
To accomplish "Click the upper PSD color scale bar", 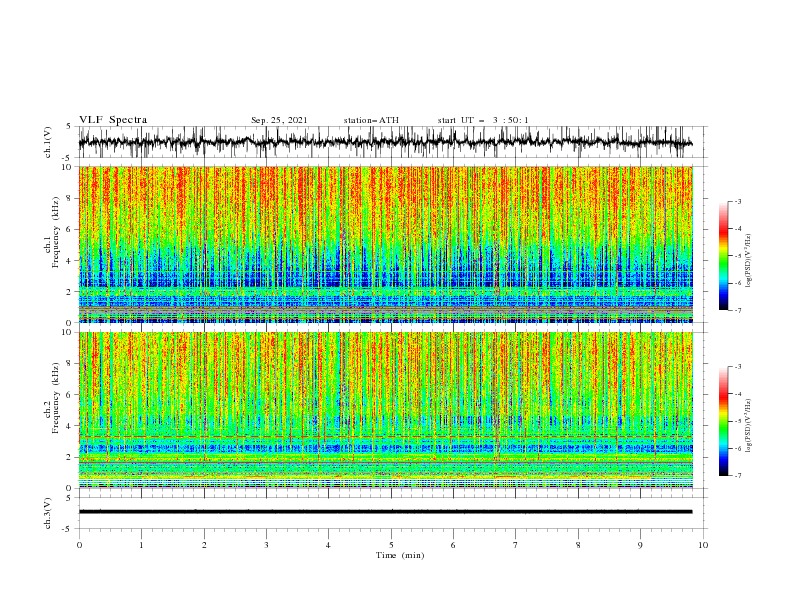I will [723, 256].
